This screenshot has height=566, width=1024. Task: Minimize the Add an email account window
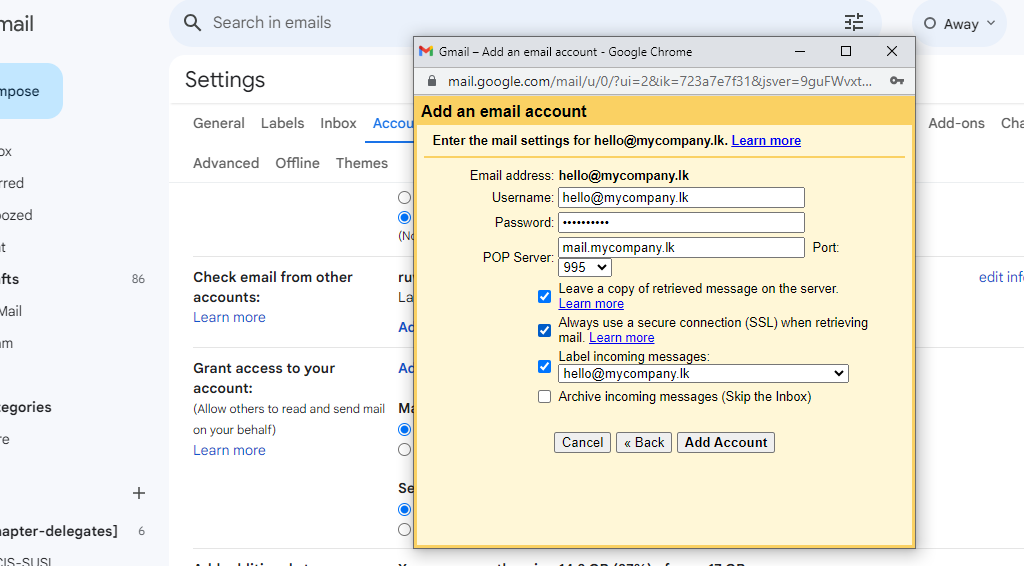coord(799,52)
